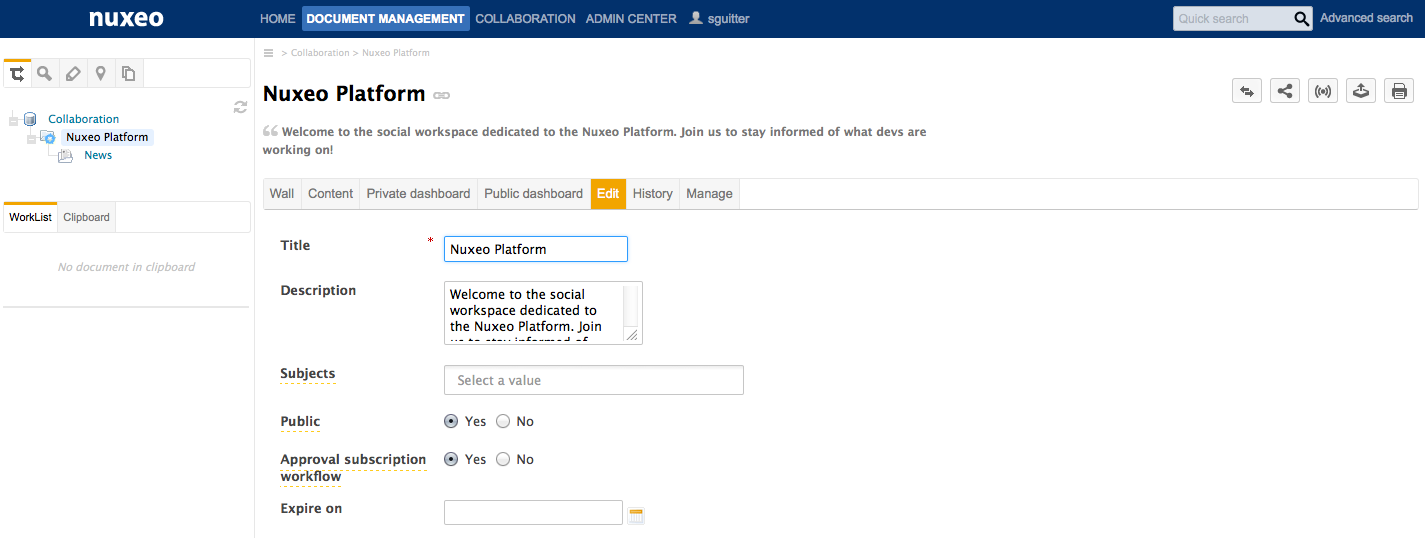
Task: Click in the Description text area
Action: tap(533, 313)
